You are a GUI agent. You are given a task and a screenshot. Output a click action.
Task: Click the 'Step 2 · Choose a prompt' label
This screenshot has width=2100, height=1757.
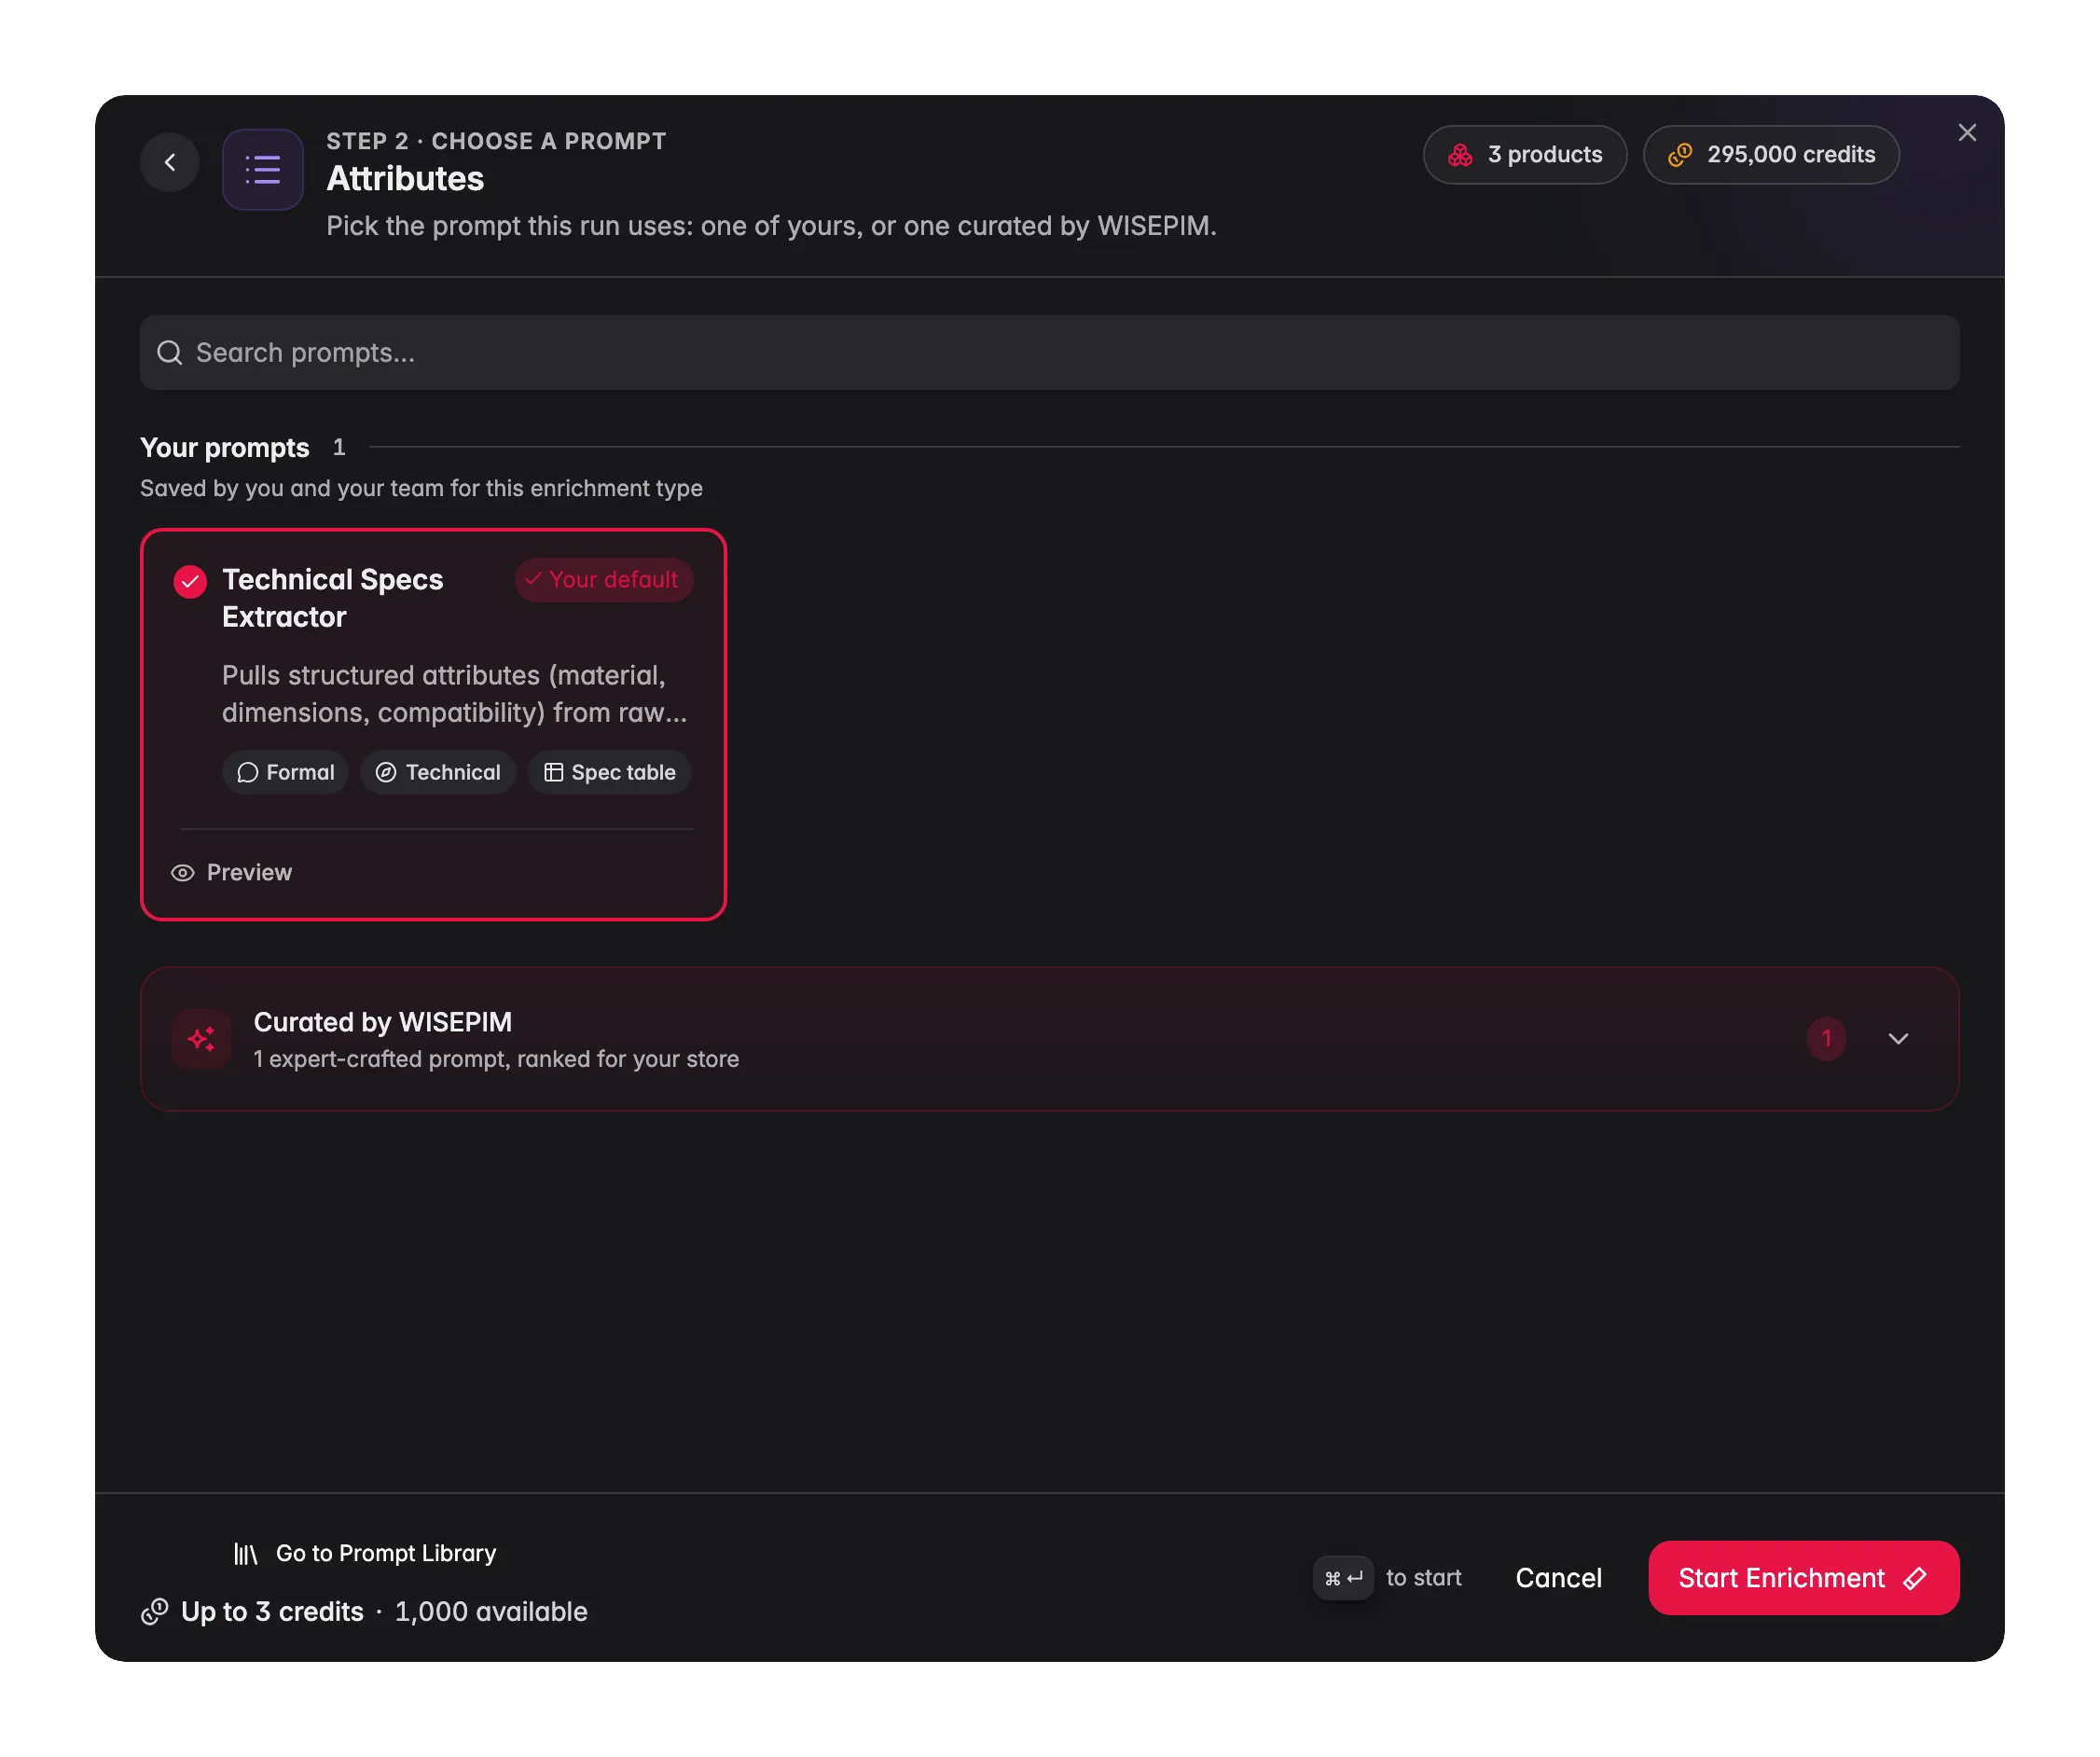496,141
